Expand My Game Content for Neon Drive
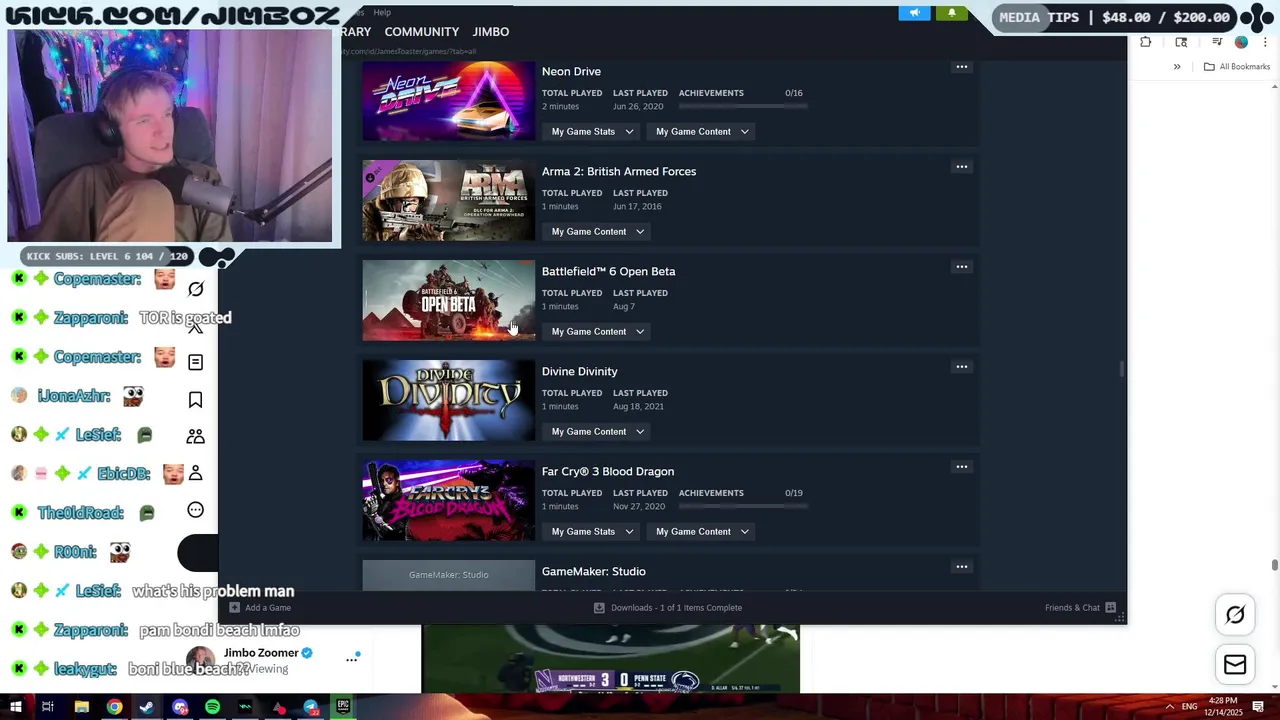The width and height of the screenshot is (1280, 720). tap(702, 131)
